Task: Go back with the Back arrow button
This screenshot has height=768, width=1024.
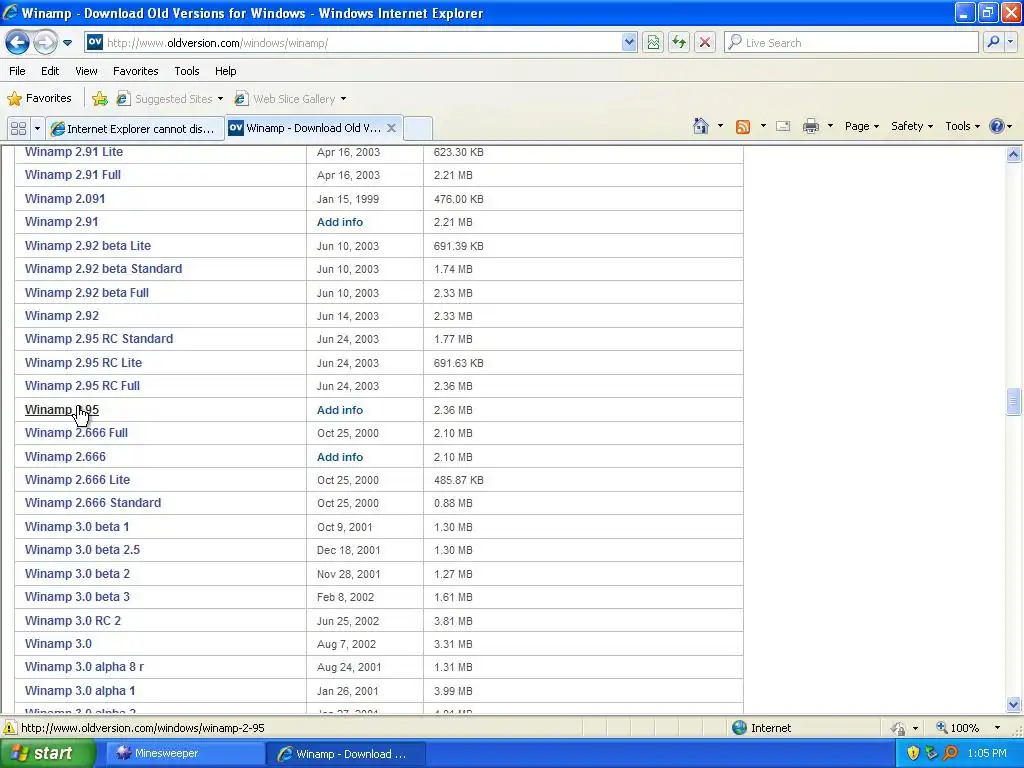Action: (18, 42)
